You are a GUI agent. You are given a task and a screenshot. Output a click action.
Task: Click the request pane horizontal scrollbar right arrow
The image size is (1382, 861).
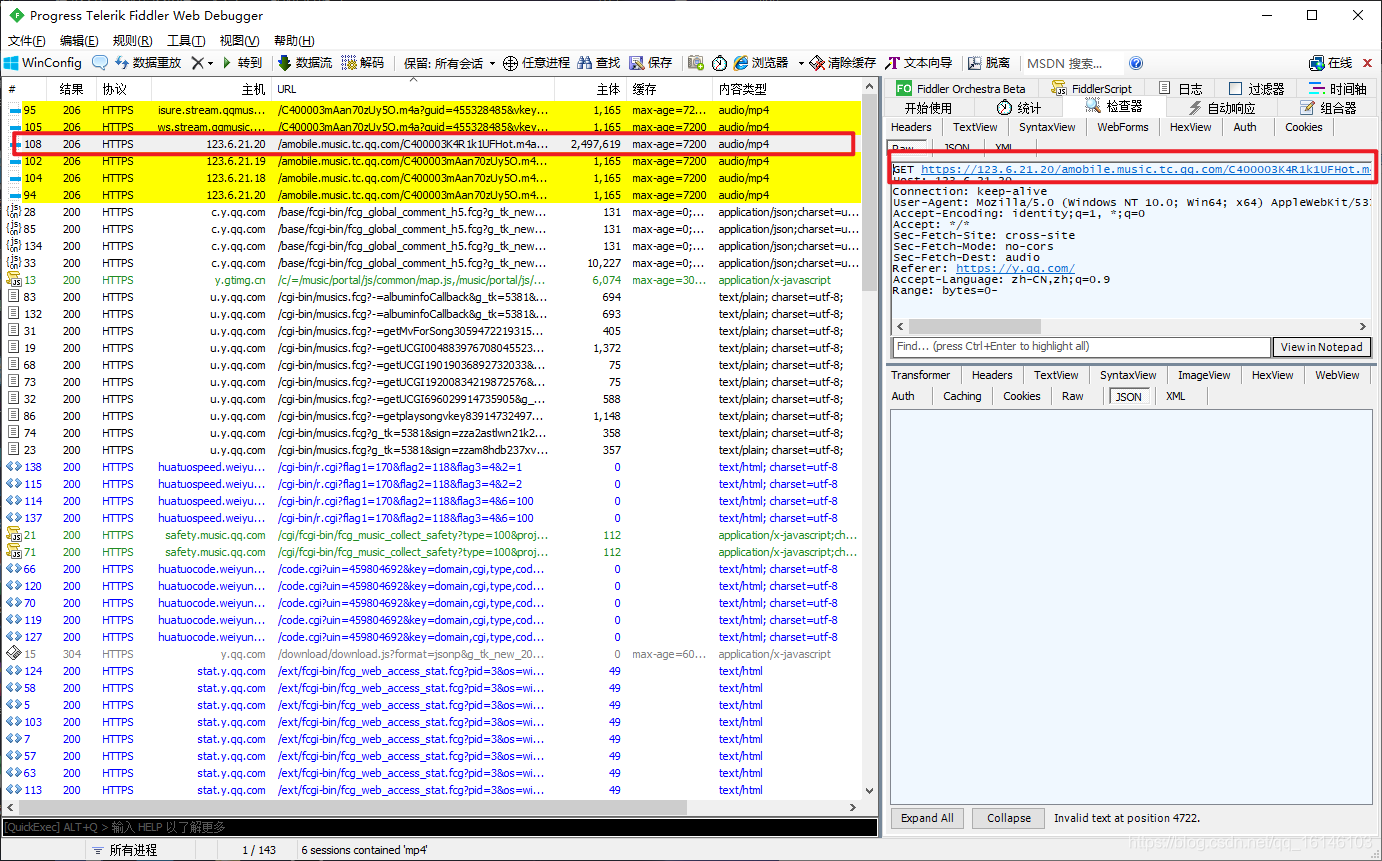tap(1363, 327)
